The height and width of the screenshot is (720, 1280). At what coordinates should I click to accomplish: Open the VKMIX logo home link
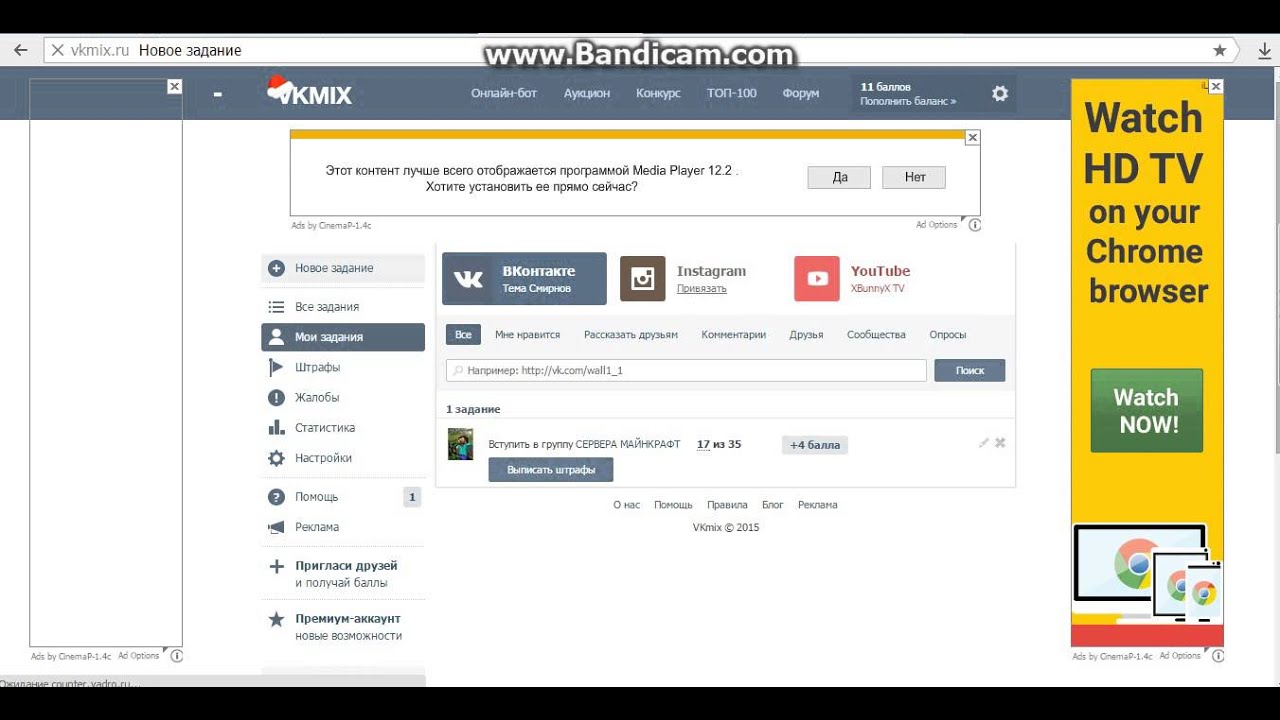309,93
